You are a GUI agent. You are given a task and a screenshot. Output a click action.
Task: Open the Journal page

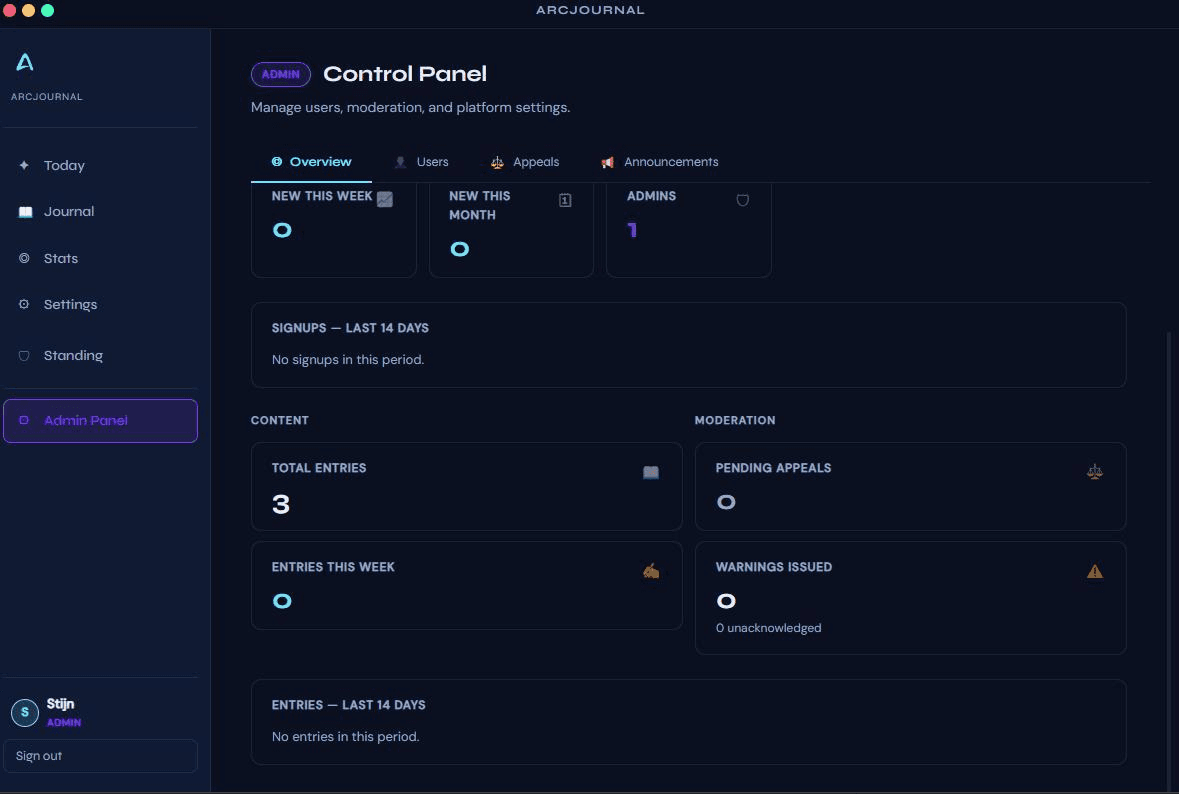(x=101, y=212)
